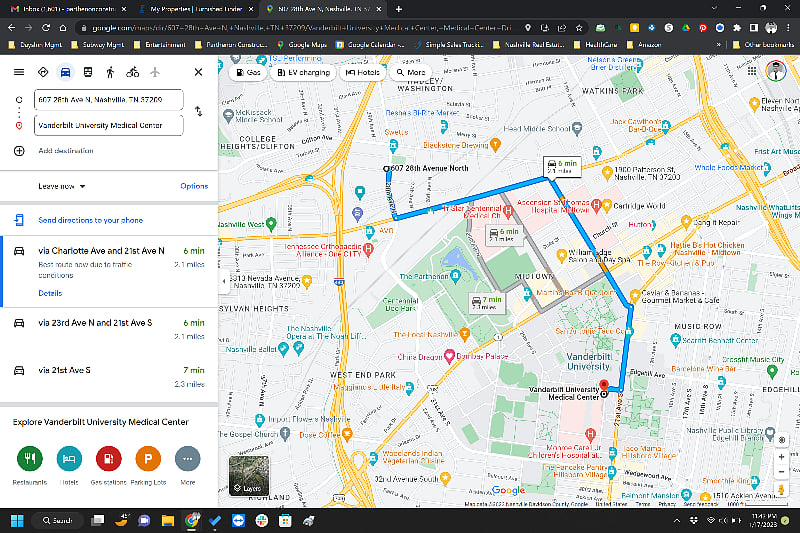Viewport: 800px width, 533px height.
Task: Click the 7 min alternate route label
Action: (487, 303)
